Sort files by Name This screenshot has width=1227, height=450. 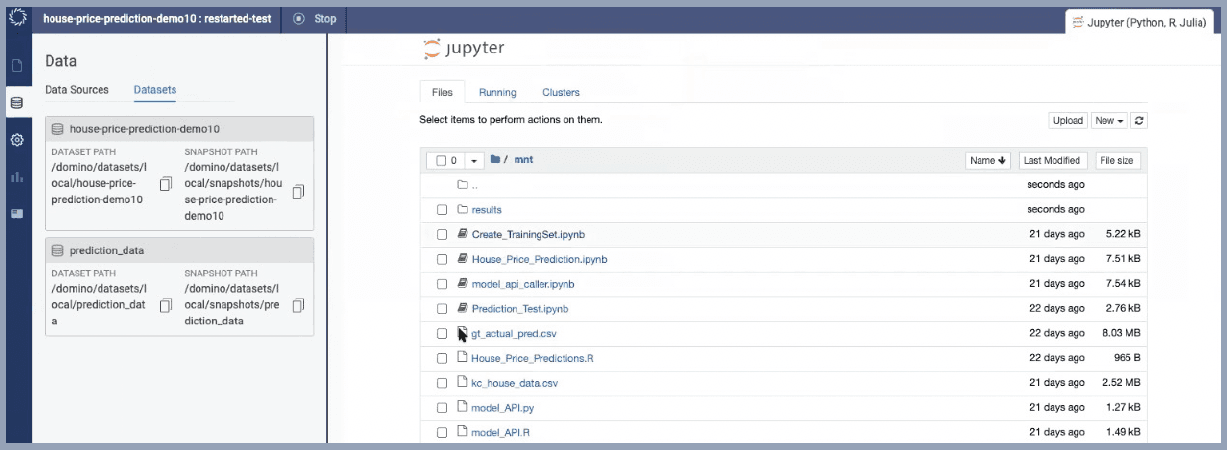[989, 160]
